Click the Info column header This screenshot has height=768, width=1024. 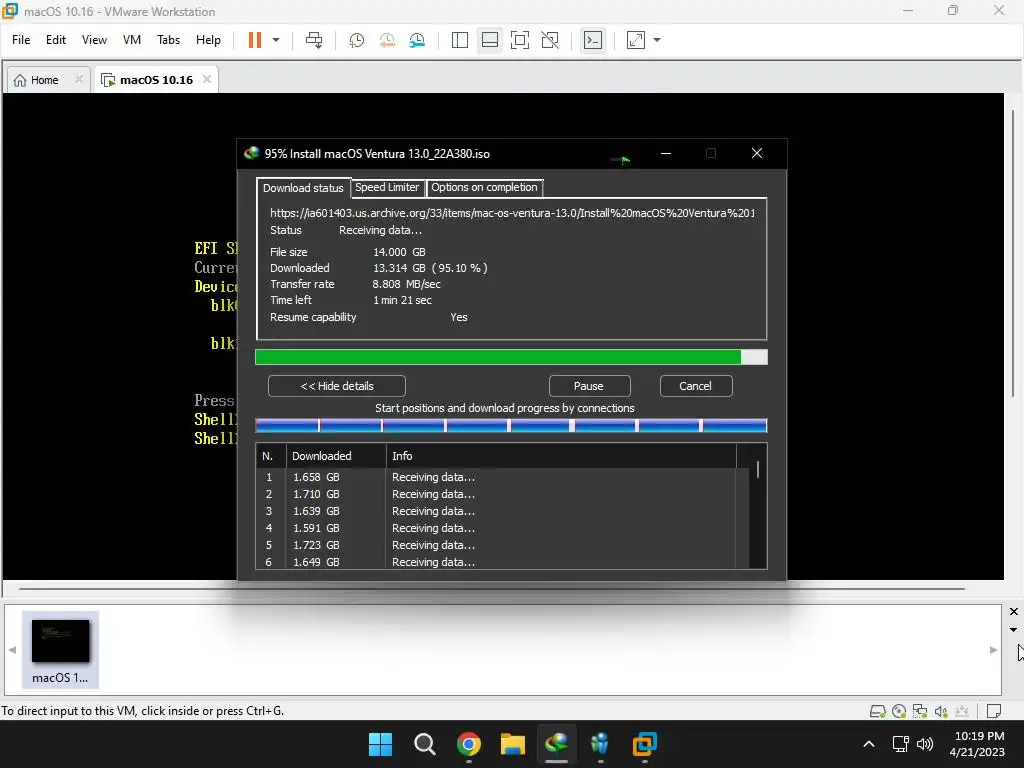(x=560, y=456)
